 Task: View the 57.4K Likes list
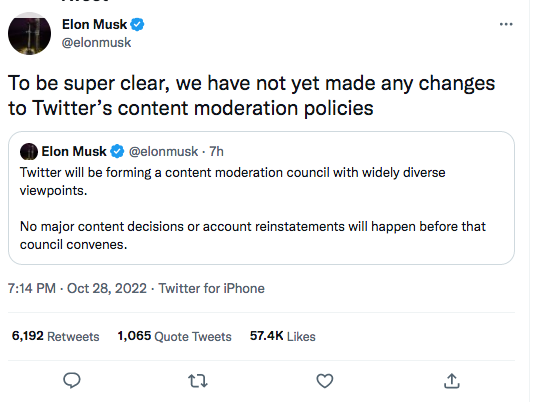[x=282, y=336]
